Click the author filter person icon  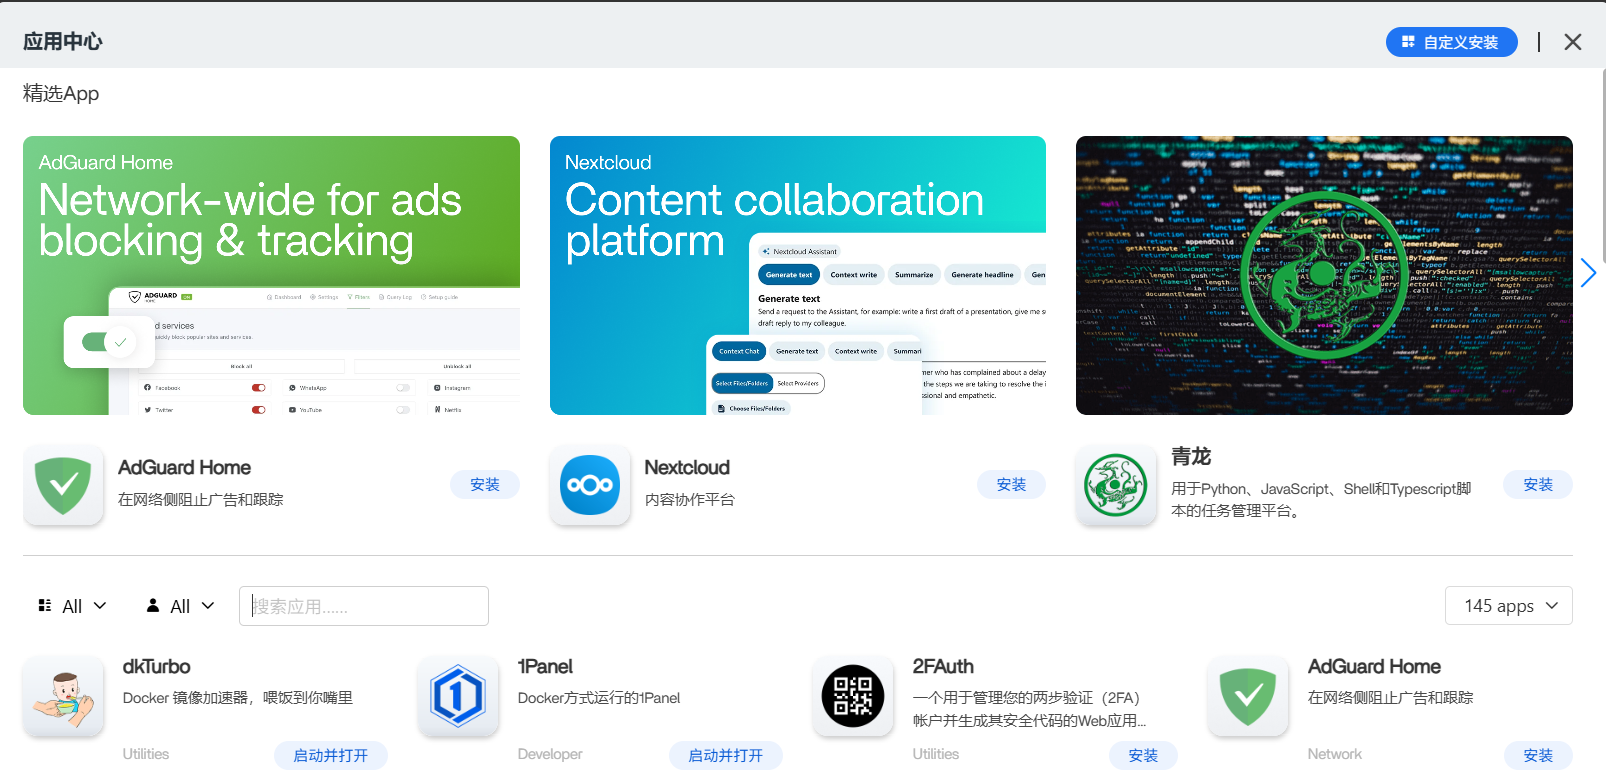tap(153, 605)
